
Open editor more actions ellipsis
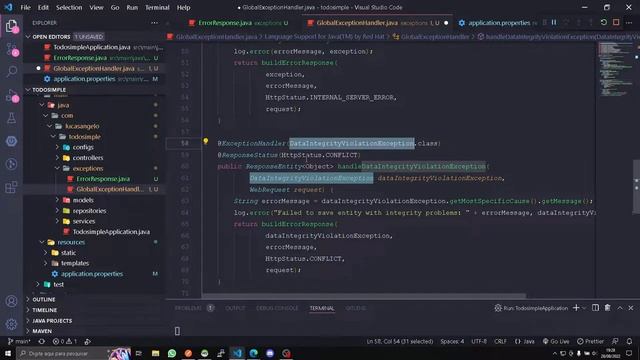pyautogui.click(x=629, y=22)
